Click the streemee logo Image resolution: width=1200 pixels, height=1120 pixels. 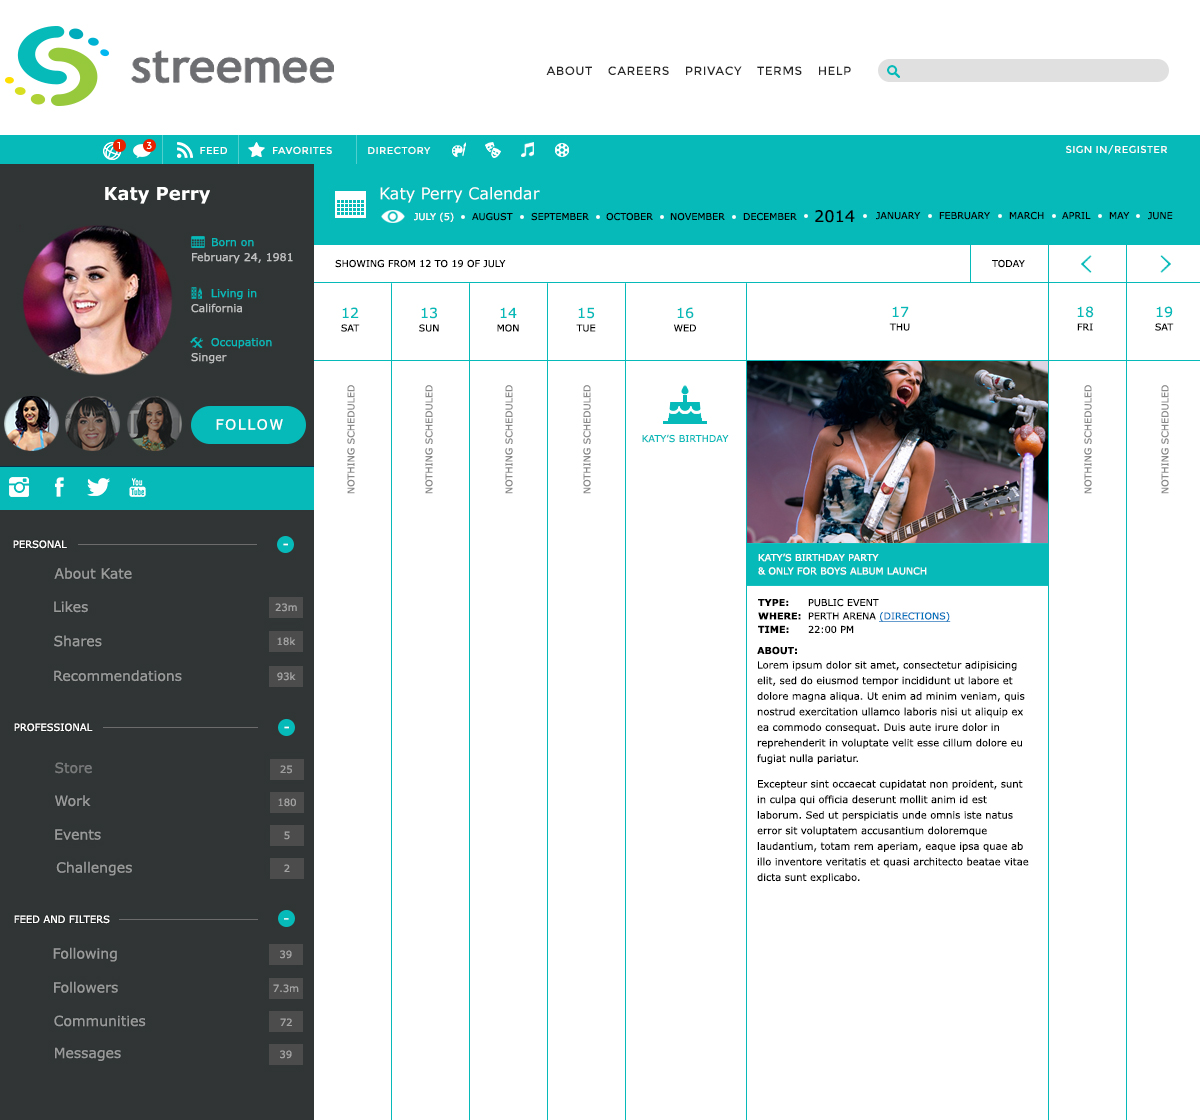(170, 66)
